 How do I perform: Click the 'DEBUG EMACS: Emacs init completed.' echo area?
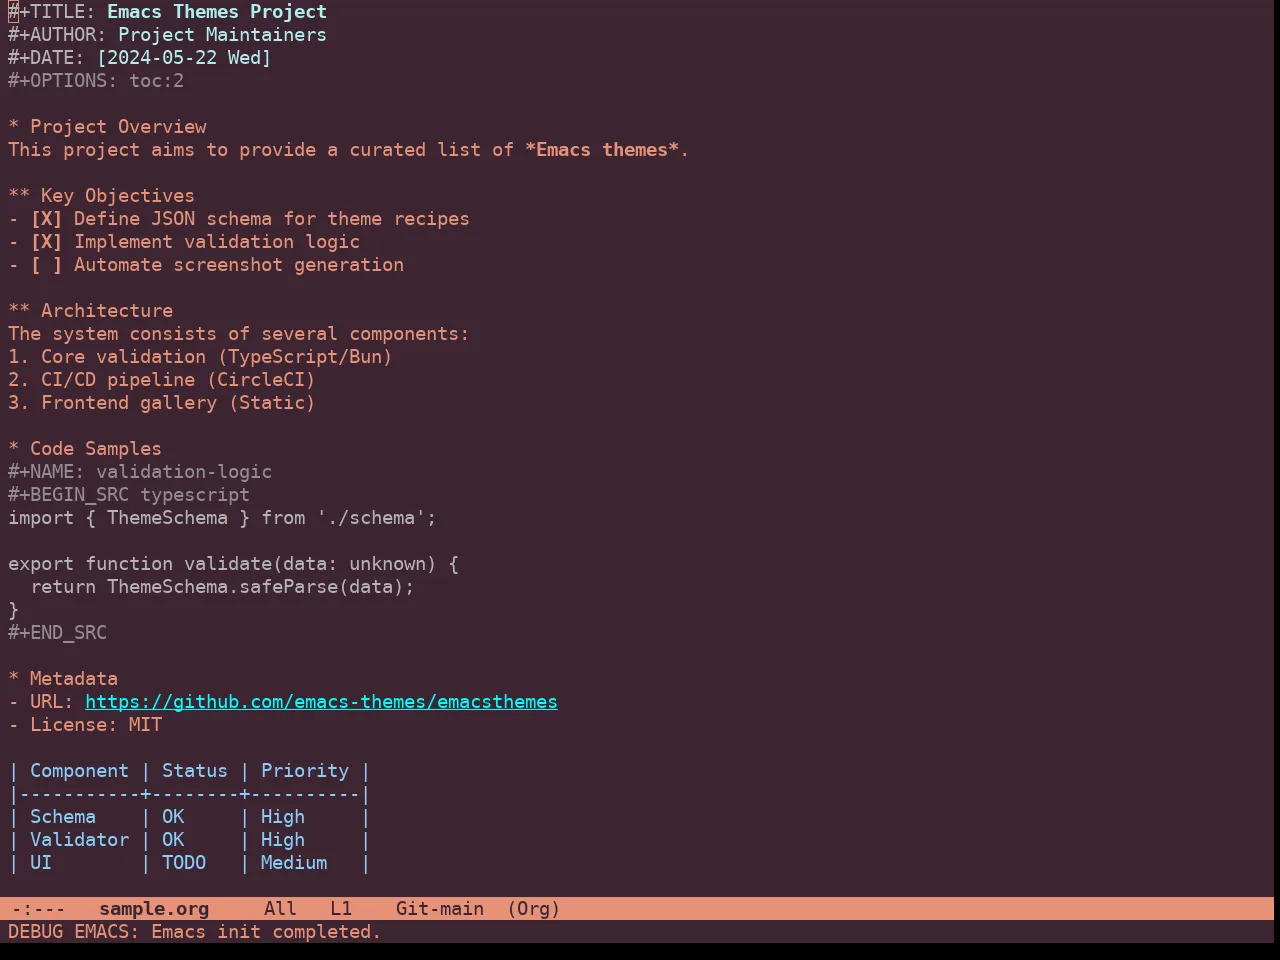195,932
